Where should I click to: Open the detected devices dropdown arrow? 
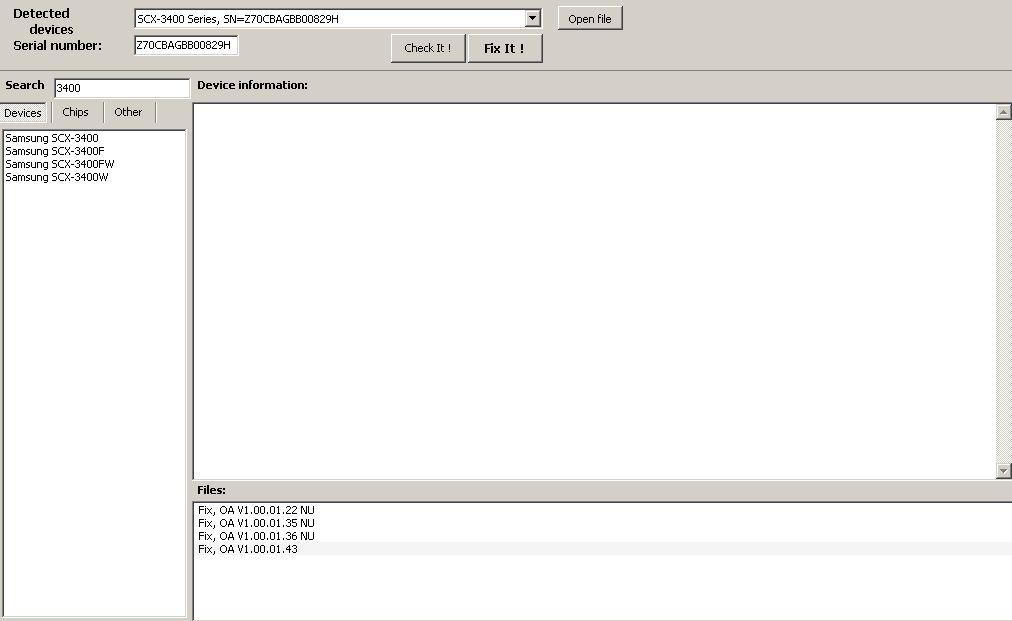coord(532,19)
